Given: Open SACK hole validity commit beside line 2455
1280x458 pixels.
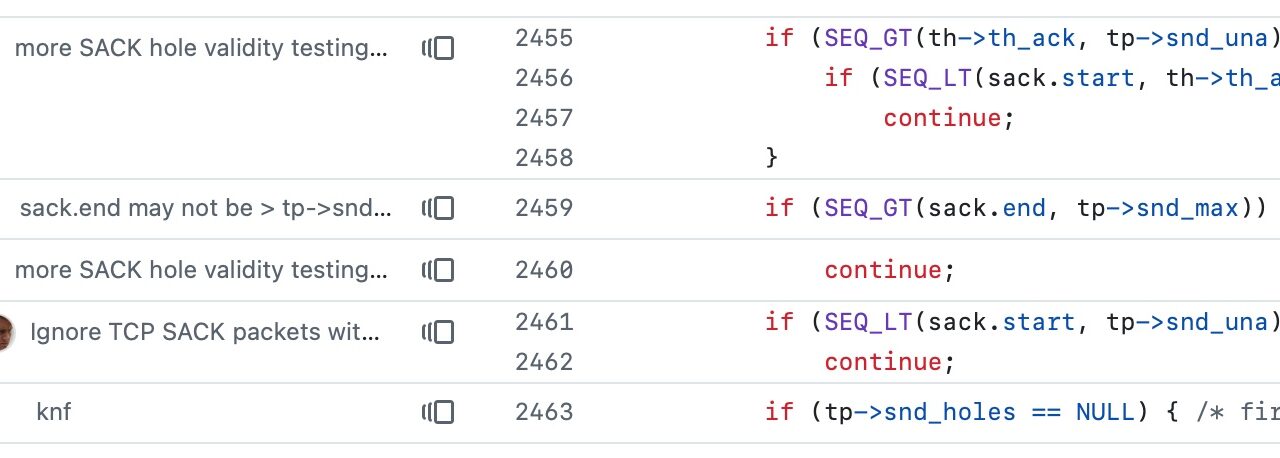Looking at the screenshot, I should [x=201, y=48].
